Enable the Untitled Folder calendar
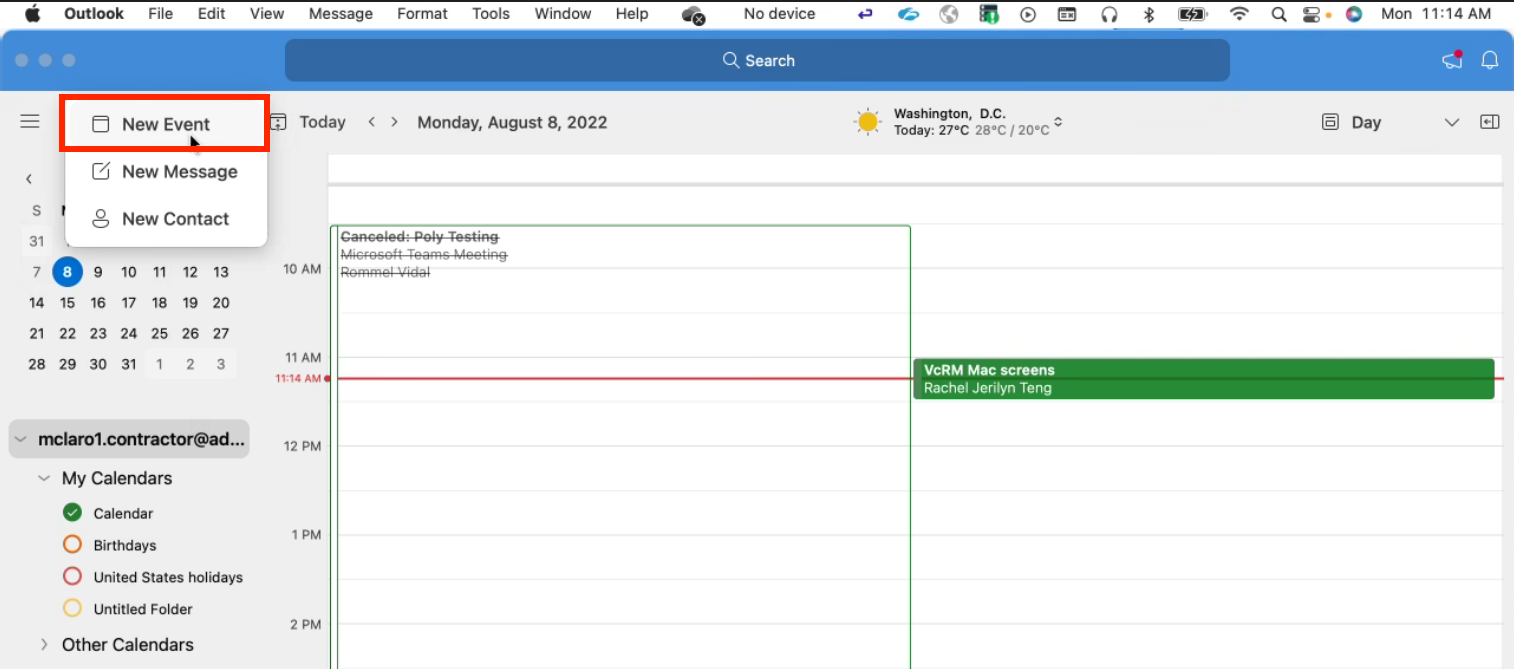The width and height of the screenshot is (1514, 669). (72, 608)
